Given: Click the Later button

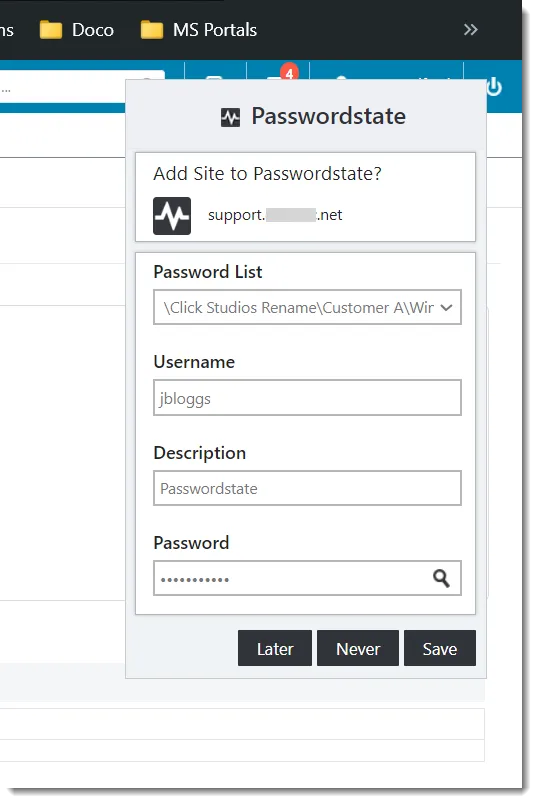Looking at the screenshot, I should (275, 648).
